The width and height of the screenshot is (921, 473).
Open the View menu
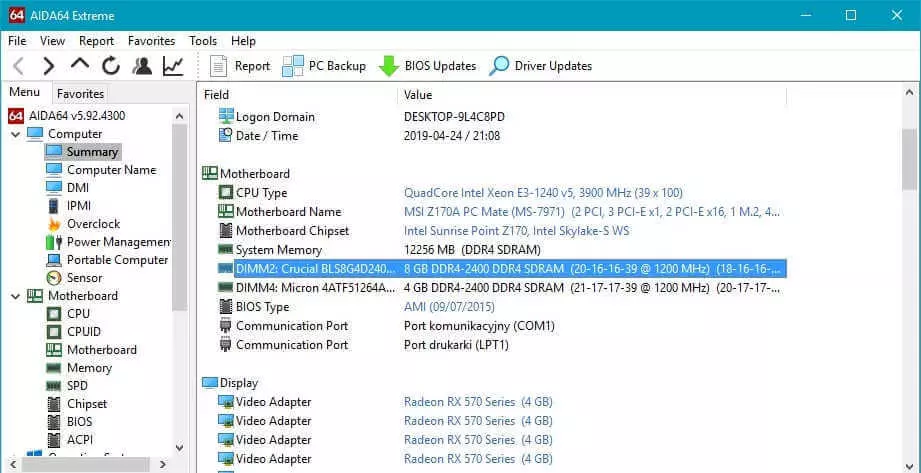point(52,41)
